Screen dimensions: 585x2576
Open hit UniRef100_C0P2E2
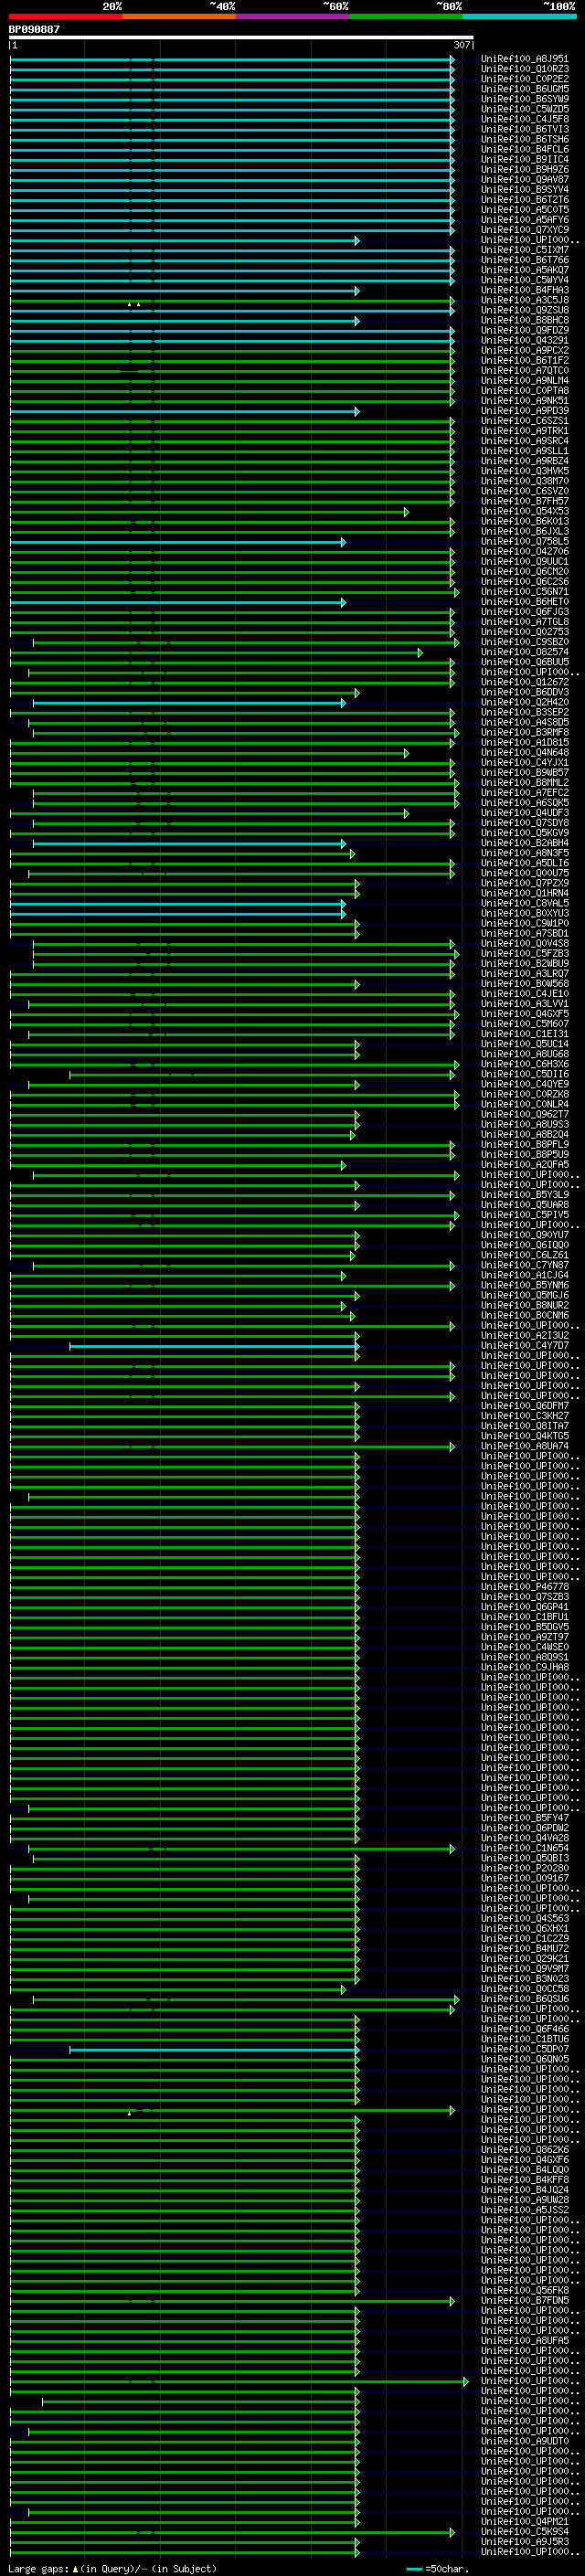[x=525, y=79]
